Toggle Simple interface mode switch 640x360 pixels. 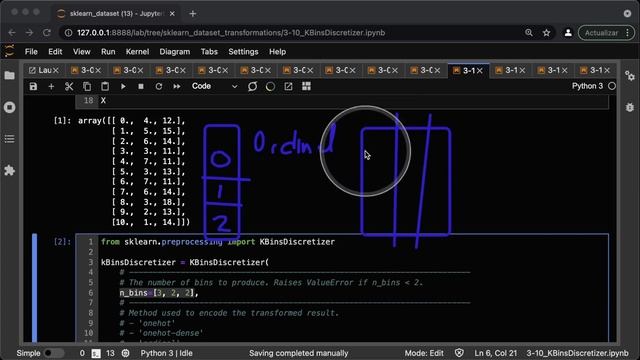[x=54, y=353]
